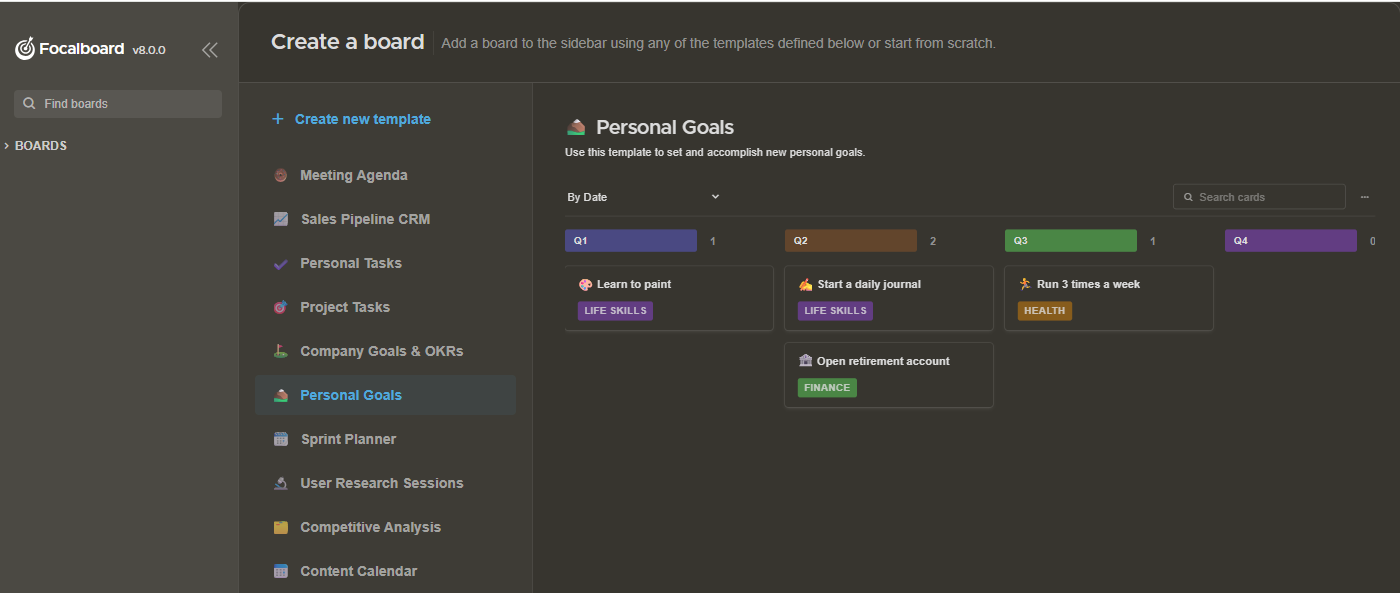Collapse the sidebar with the double-chevron
This screenshot has height=593, width=1400.
coord(210,49)
